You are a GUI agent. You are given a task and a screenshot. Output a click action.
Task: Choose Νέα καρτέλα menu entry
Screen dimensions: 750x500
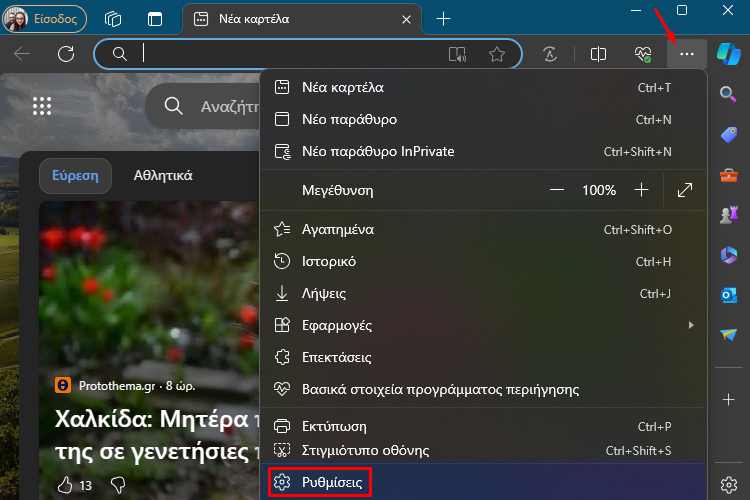483,88
